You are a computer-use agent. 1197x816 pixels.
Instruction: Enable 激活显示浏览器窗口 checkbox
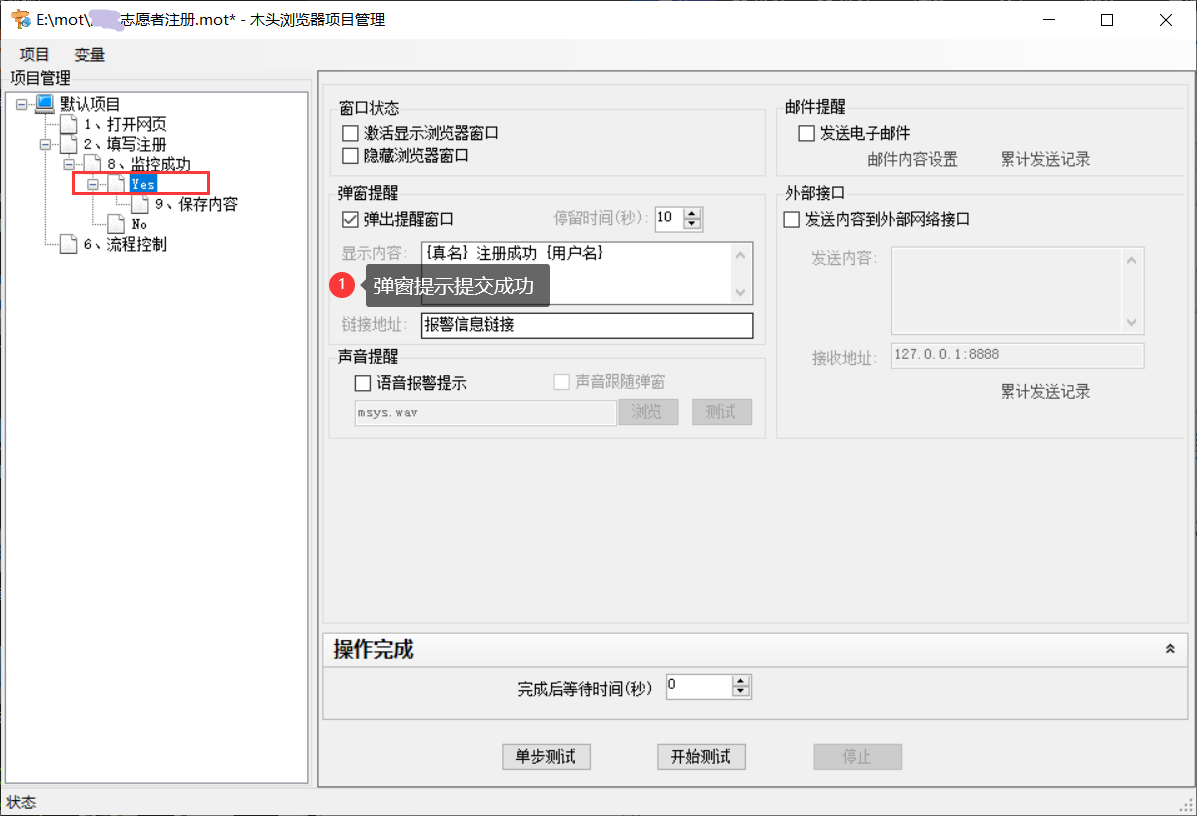tap(350, 133)
